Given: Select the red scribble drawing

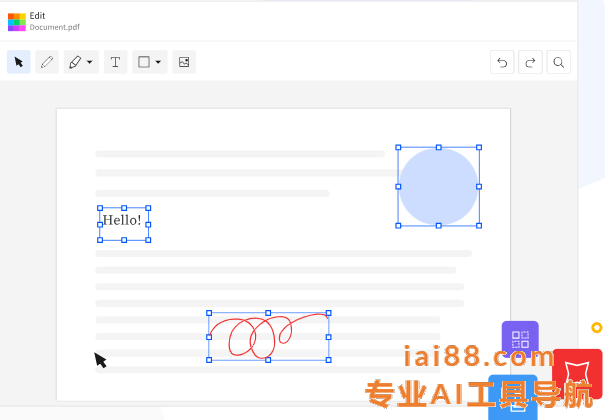Looking at the screenshot, I should click(268, 335).
